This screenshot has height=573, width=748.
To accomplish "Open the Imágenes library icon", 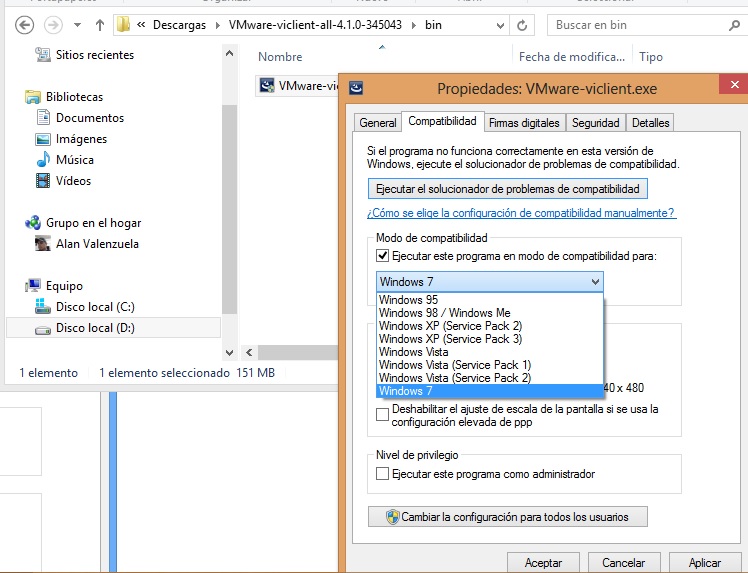I will click(43, 139).
